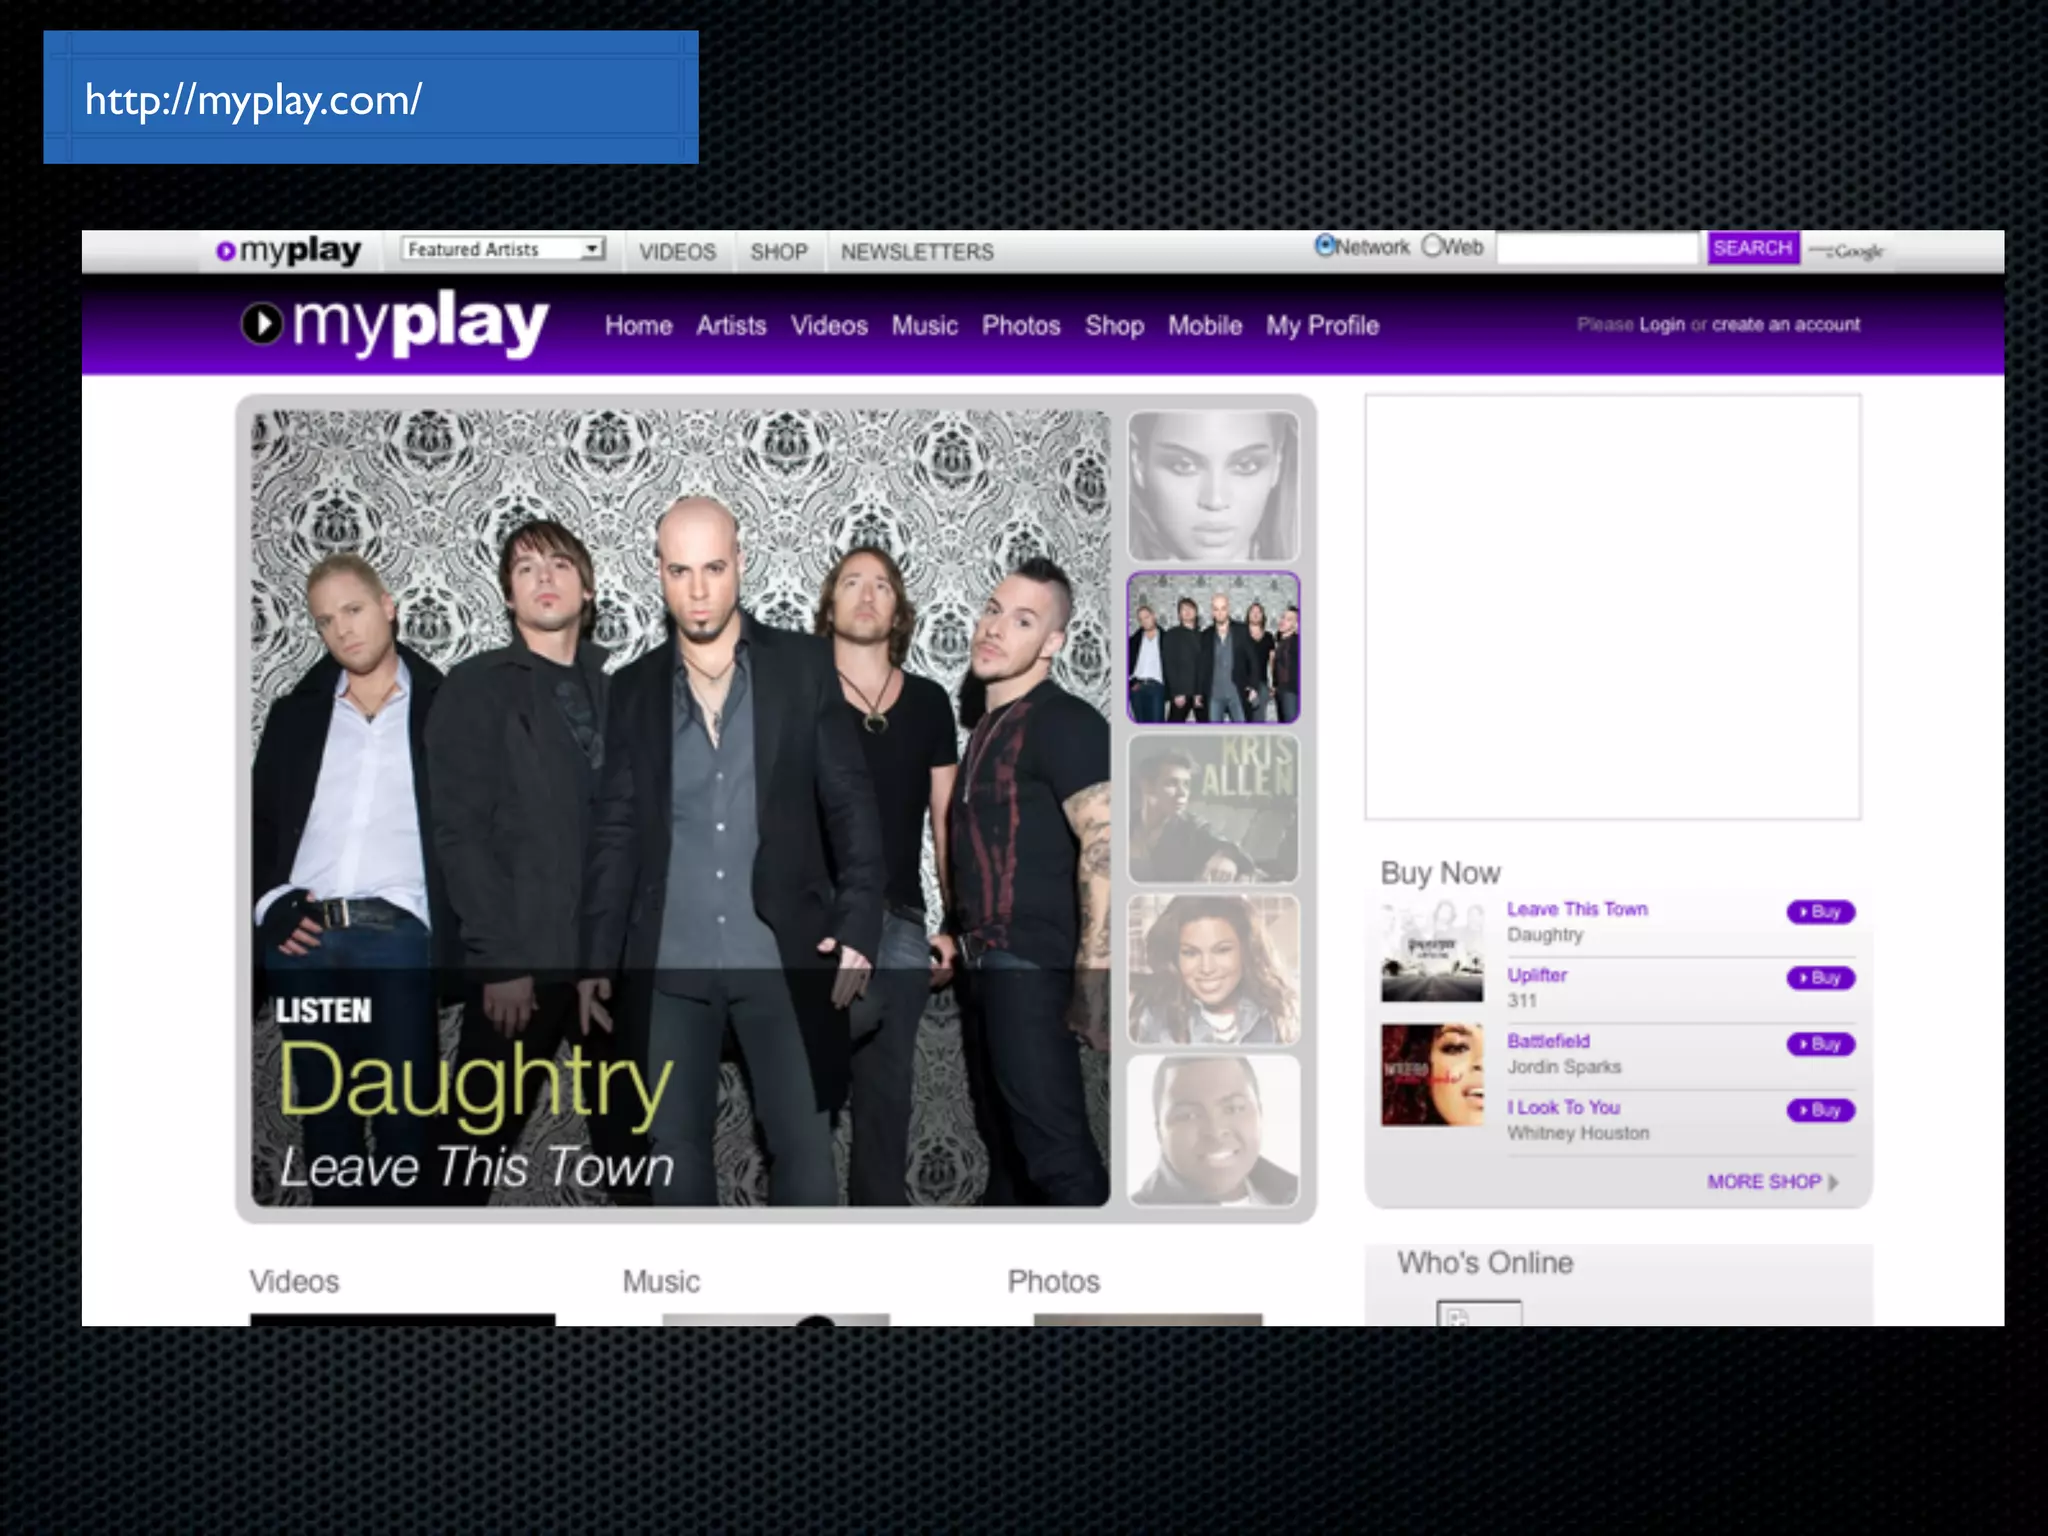Open SHOP in the top gray bar

click(779, 252)
